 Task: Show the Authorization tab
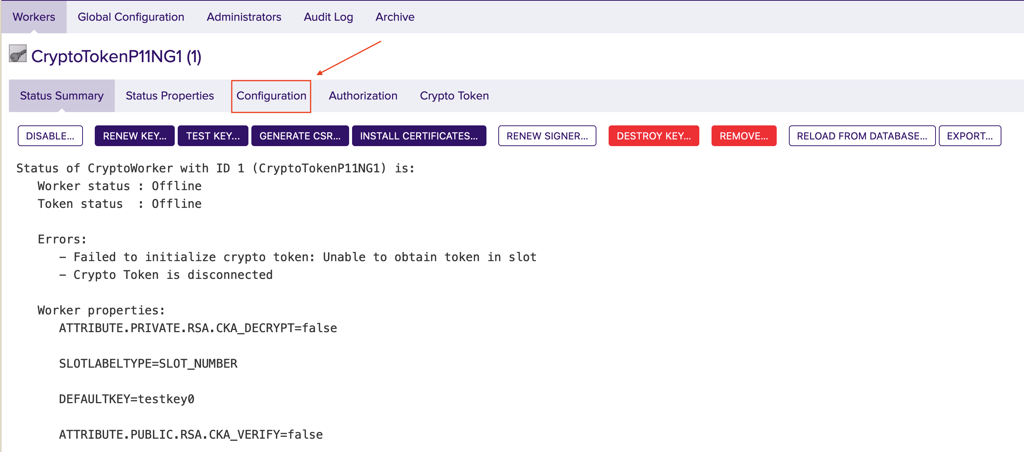pyautogui.click(x=363, y=96)
